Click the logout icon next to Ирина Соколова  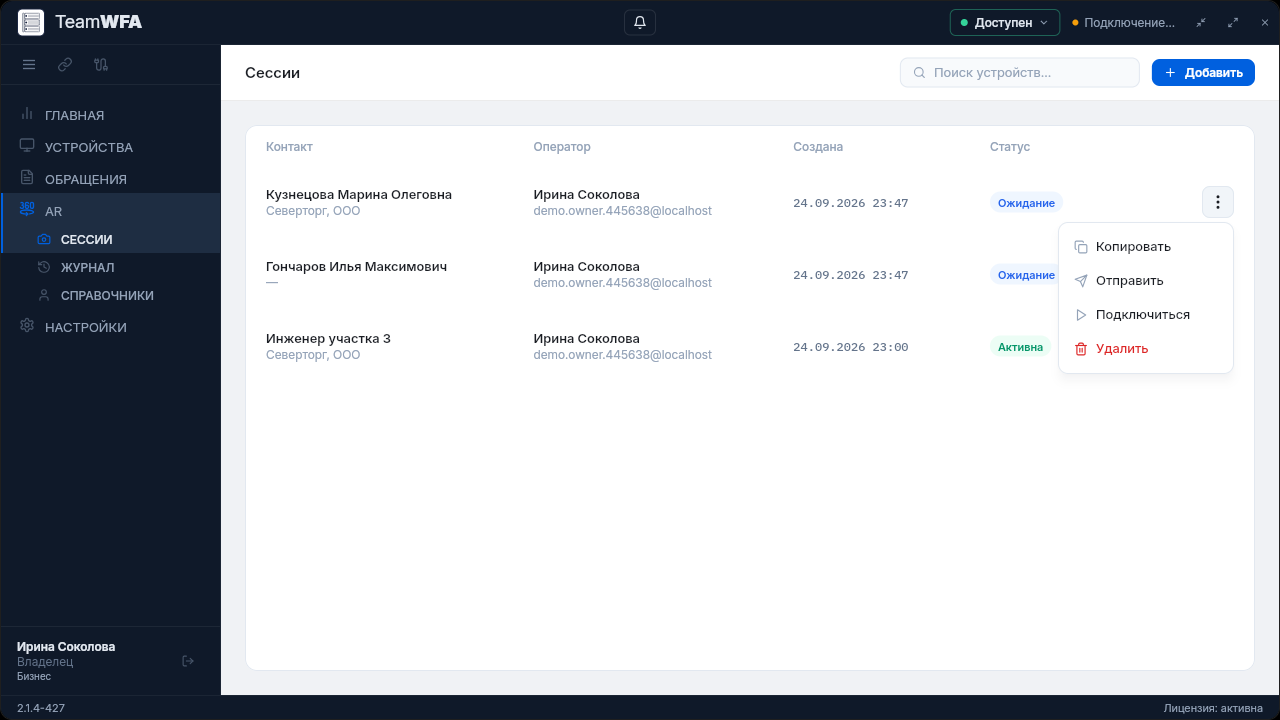188,661
